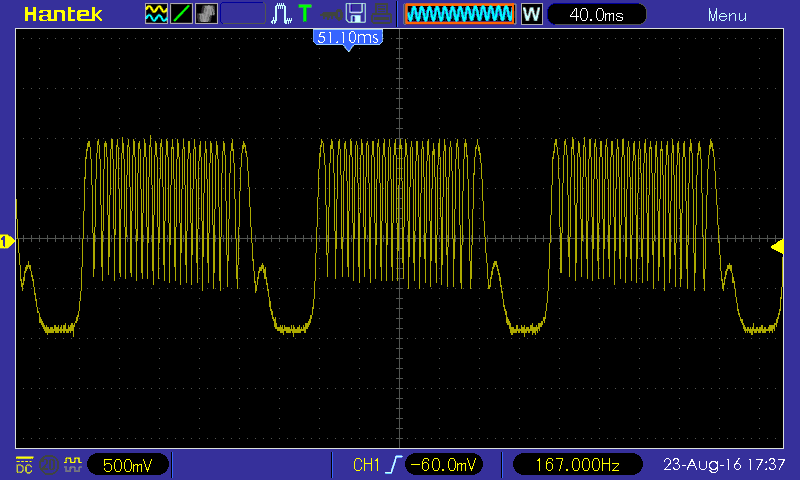Click the square wave invert icon
Viewport: 800px width, 480px height.
click(x=72, y=464)
